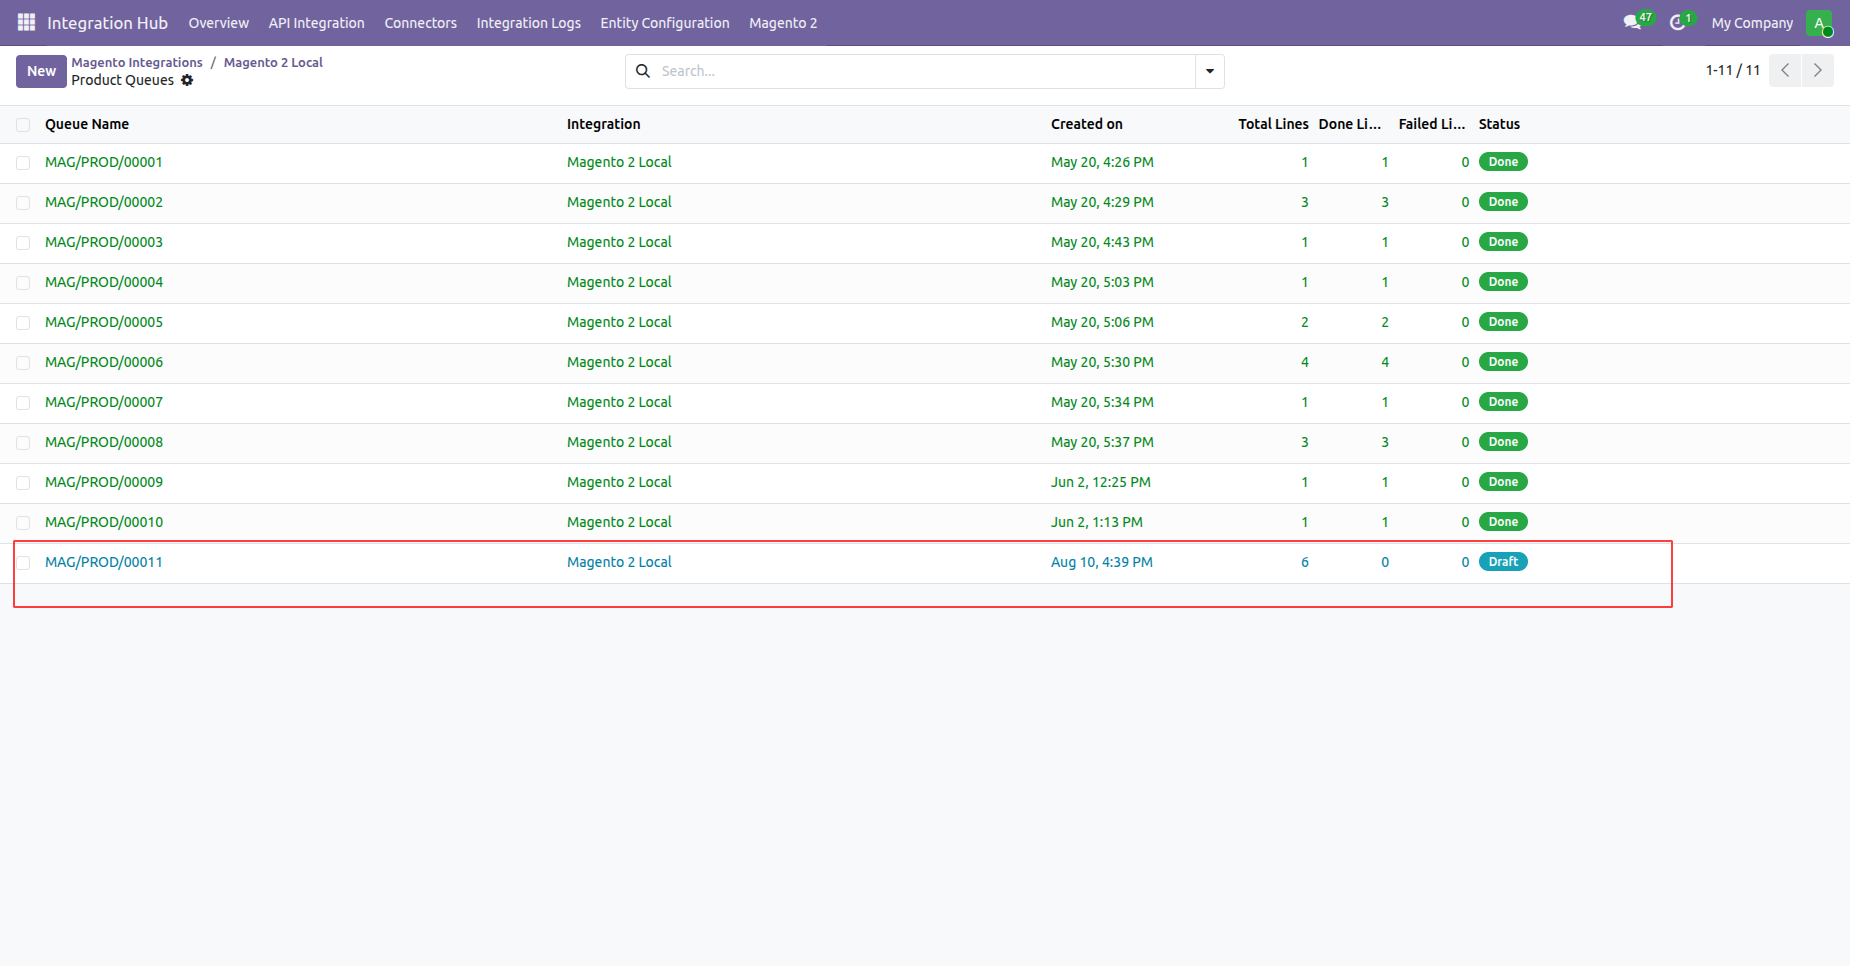This screenshot has height=966, width=1850.
Task: Sort by Created on column header
Action: tap(1087, 124)
